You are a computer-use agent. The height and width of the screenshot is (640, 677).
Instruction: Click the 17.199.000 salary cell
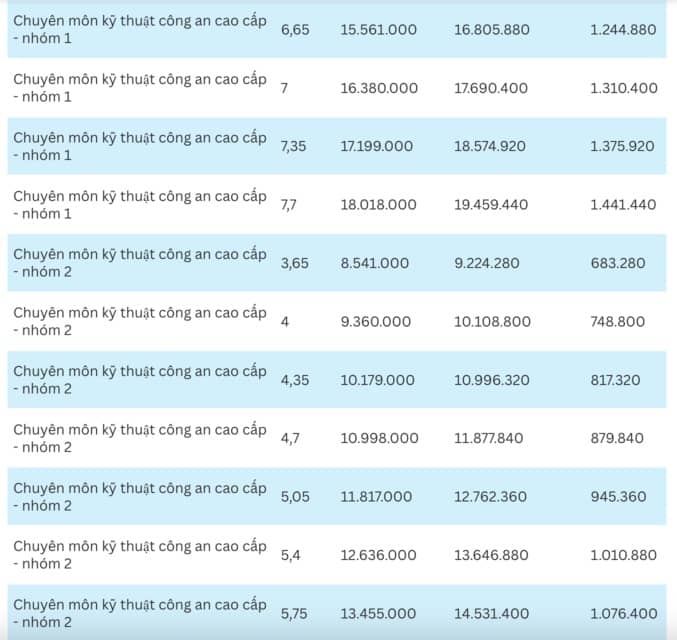[x=376, y=146]
